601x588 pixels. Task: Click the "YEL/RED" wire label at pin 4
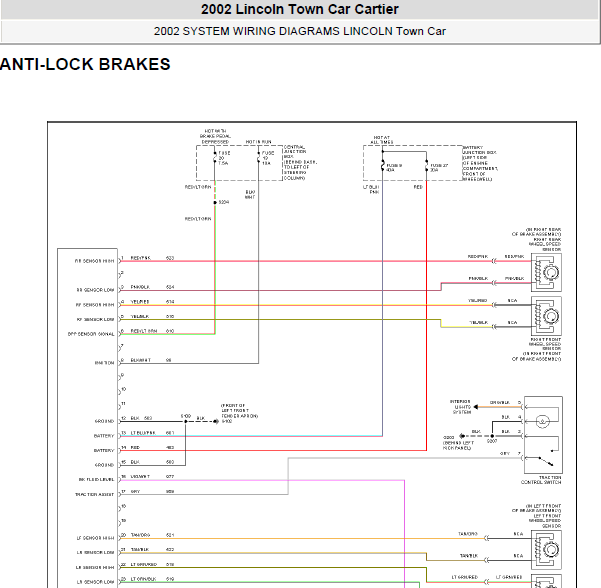140,302
